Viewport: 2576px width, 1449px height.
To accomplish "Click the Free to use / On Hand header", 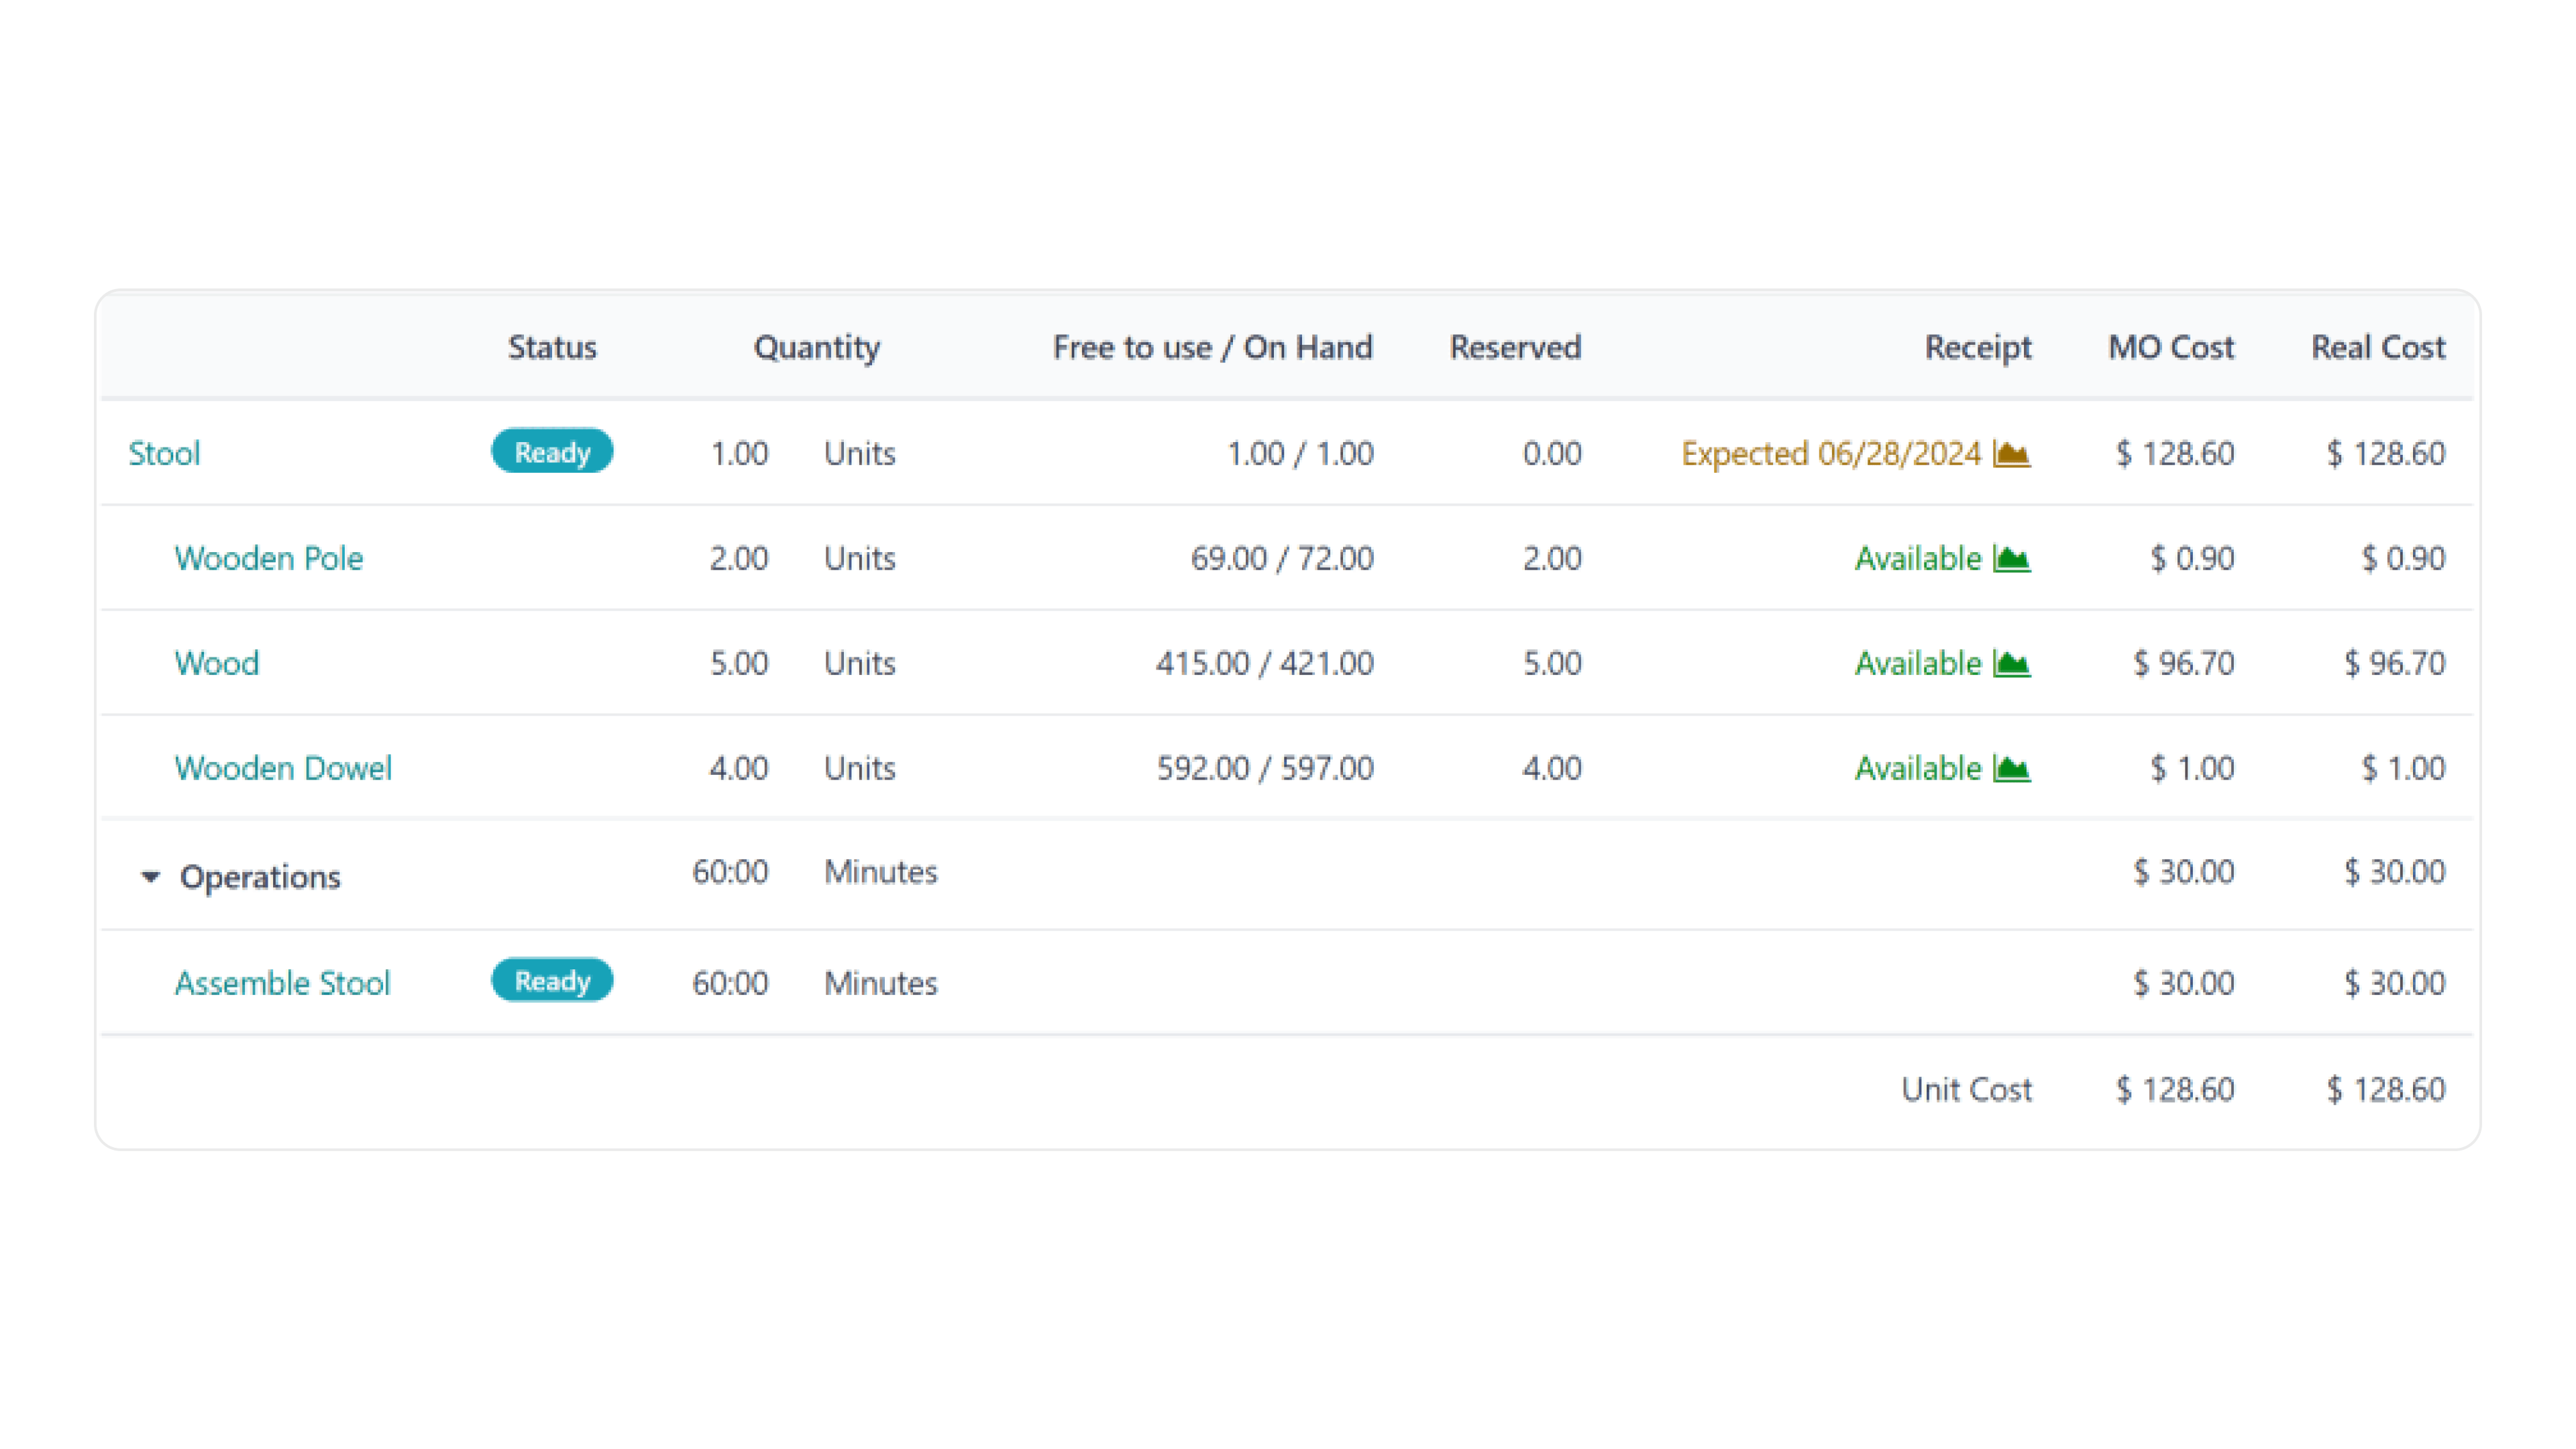I will click(x=1212, y=347).
